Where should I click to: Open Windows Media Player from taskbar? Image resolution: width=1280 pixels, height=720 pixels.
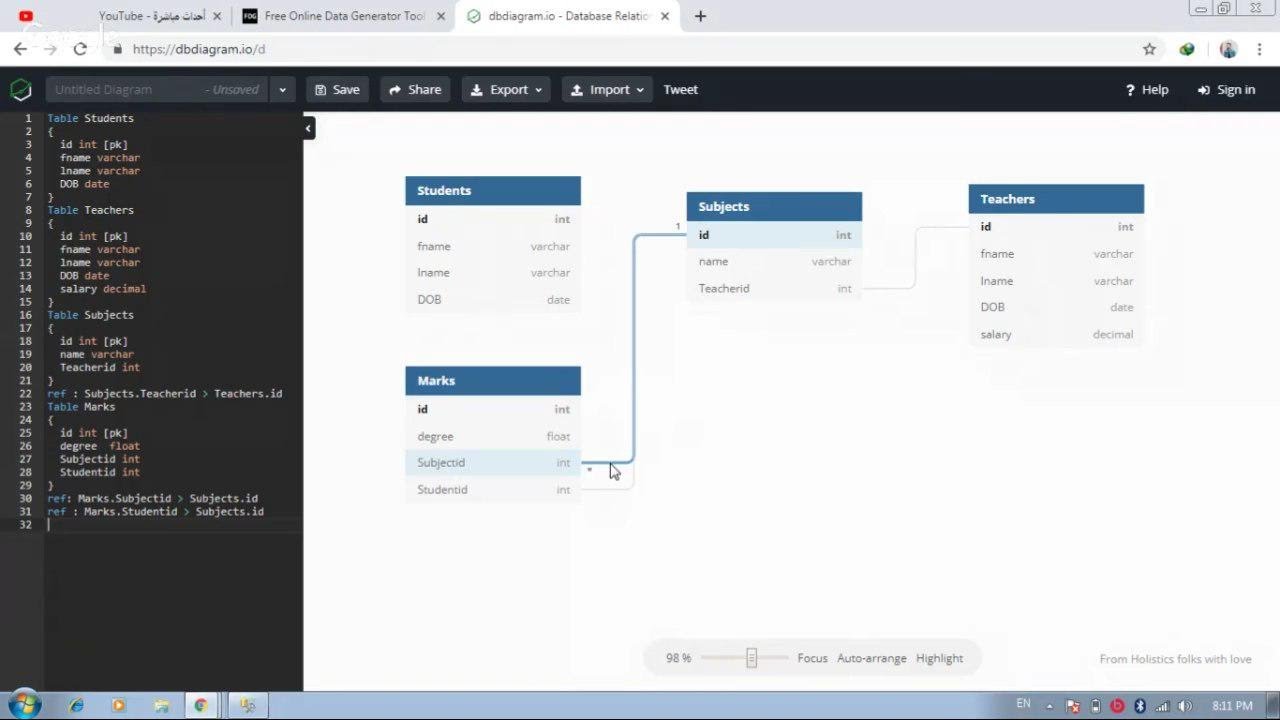[x=118, y=705]
